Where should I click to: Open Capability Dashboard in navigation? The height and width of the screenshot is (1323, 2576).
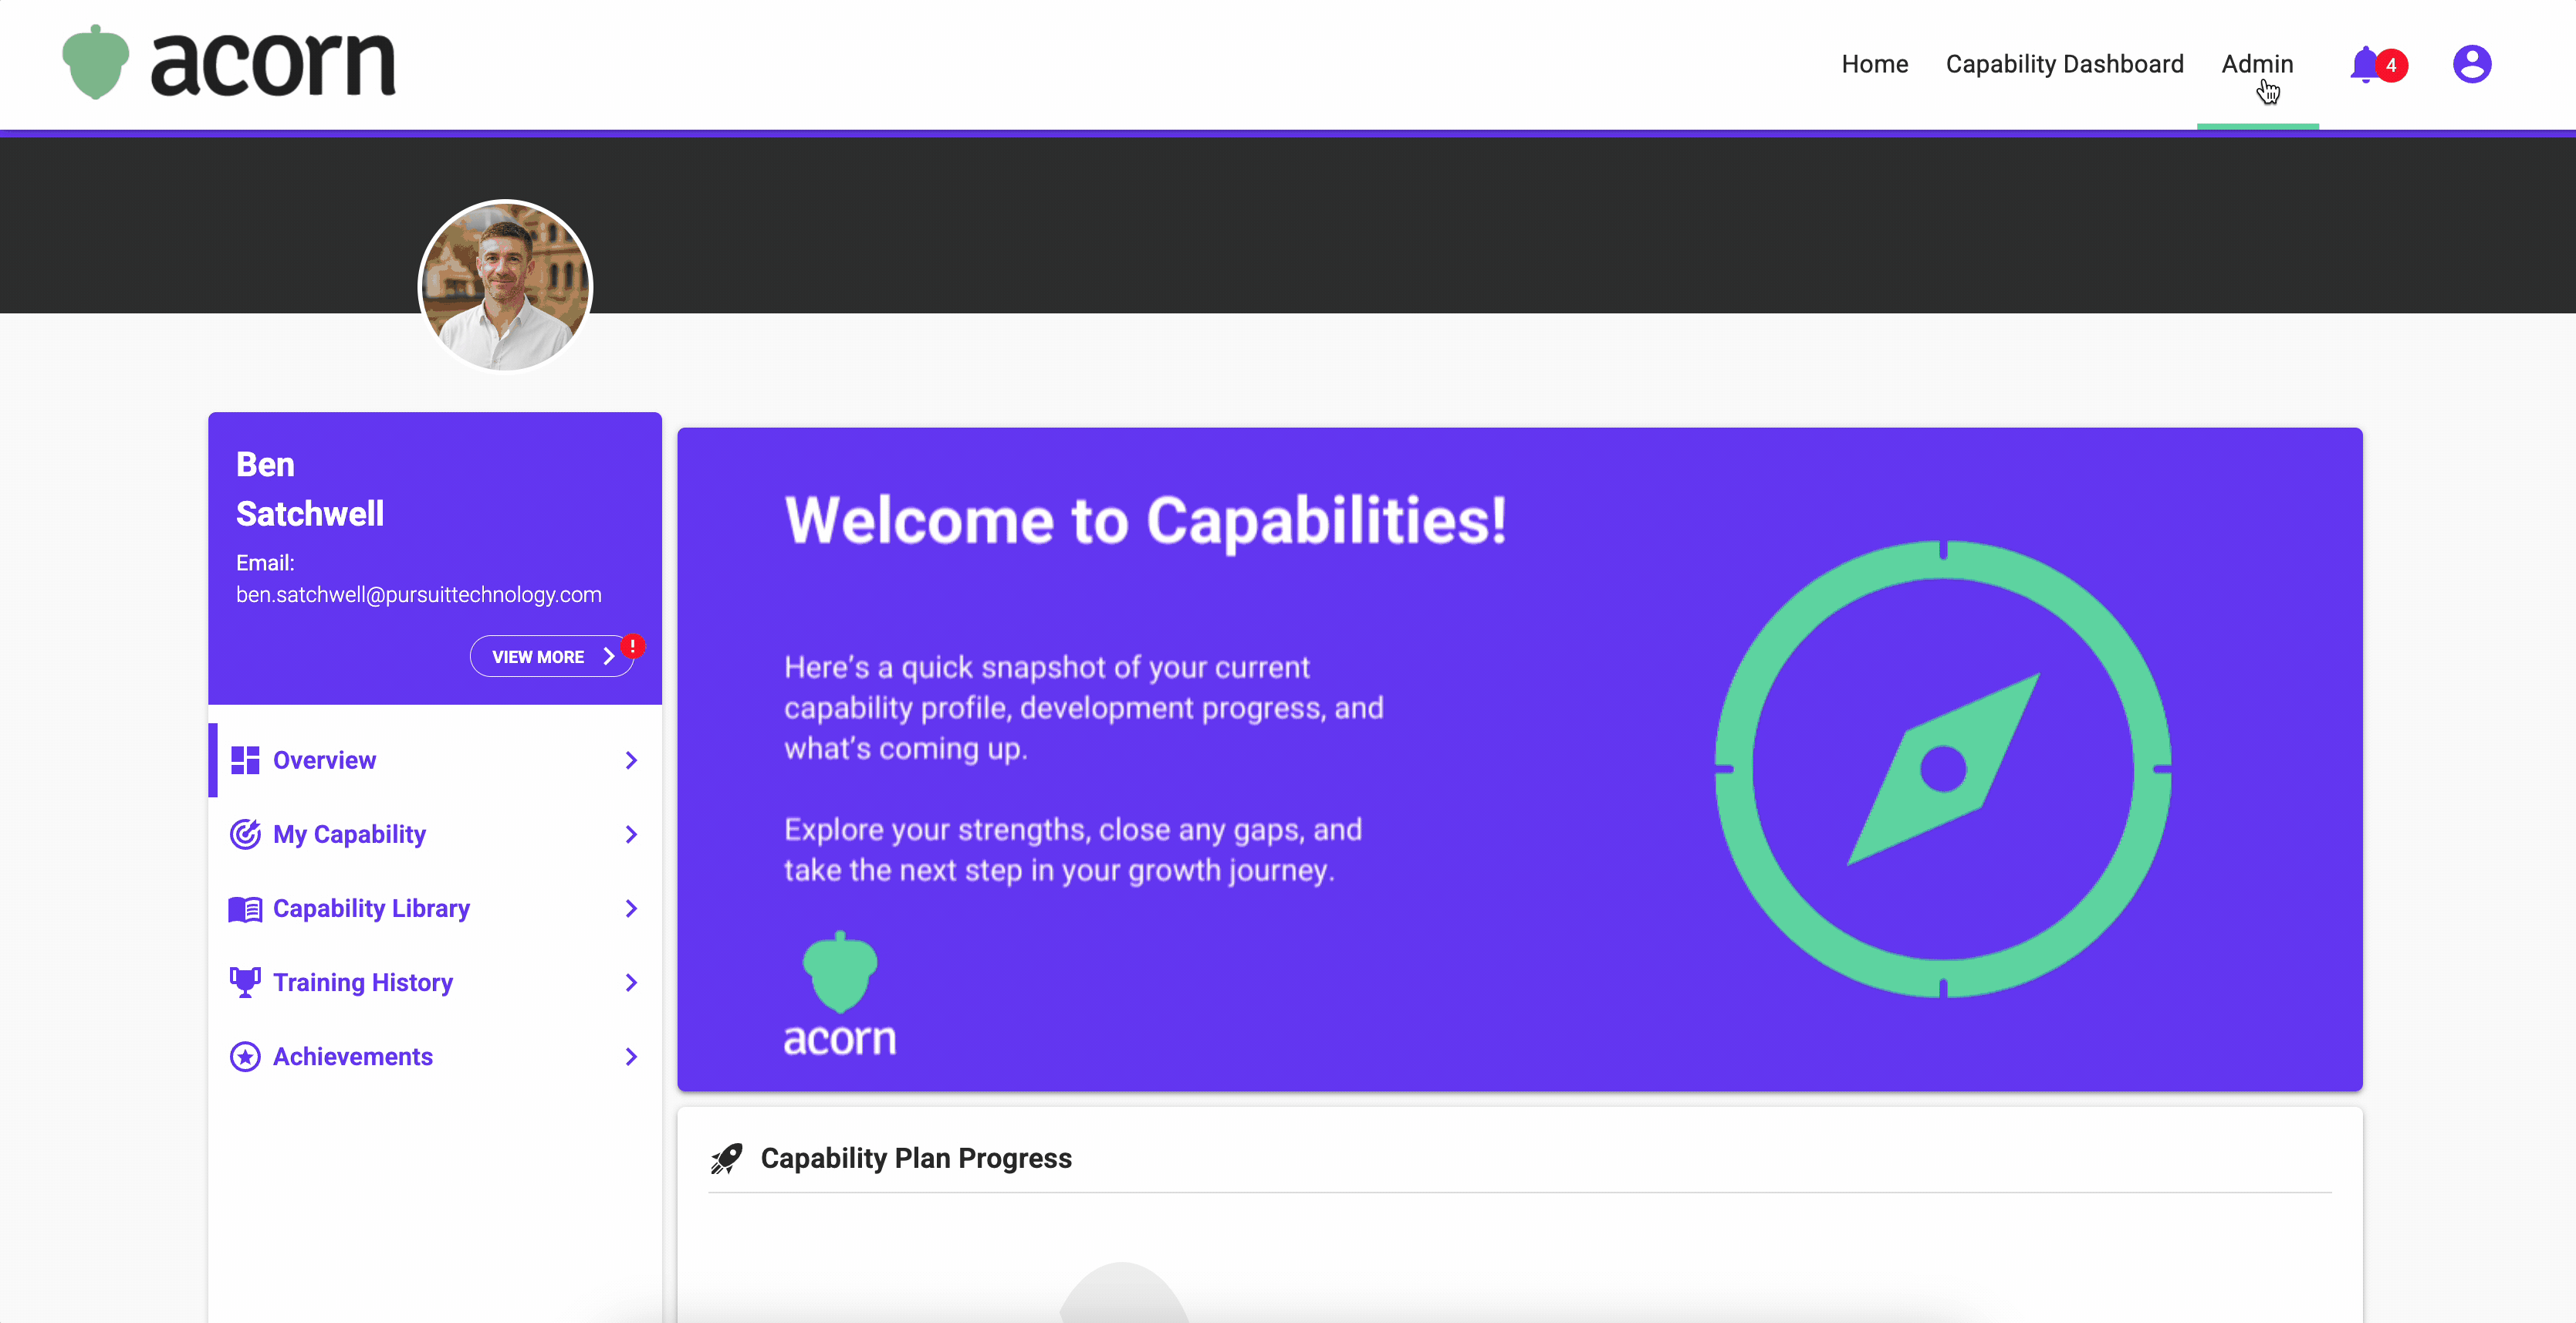pos(2064,64)
